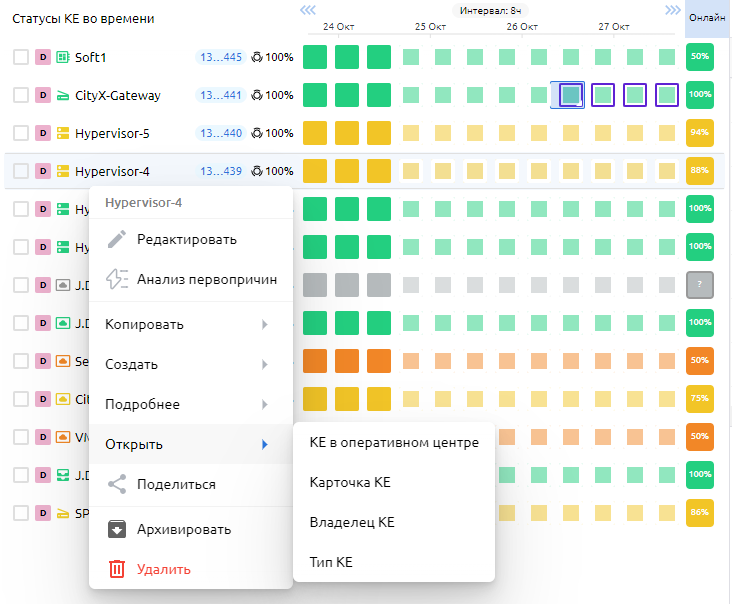Click the Soft1 application type icon
Screen dimensions: 732x604
coord(62,57)
